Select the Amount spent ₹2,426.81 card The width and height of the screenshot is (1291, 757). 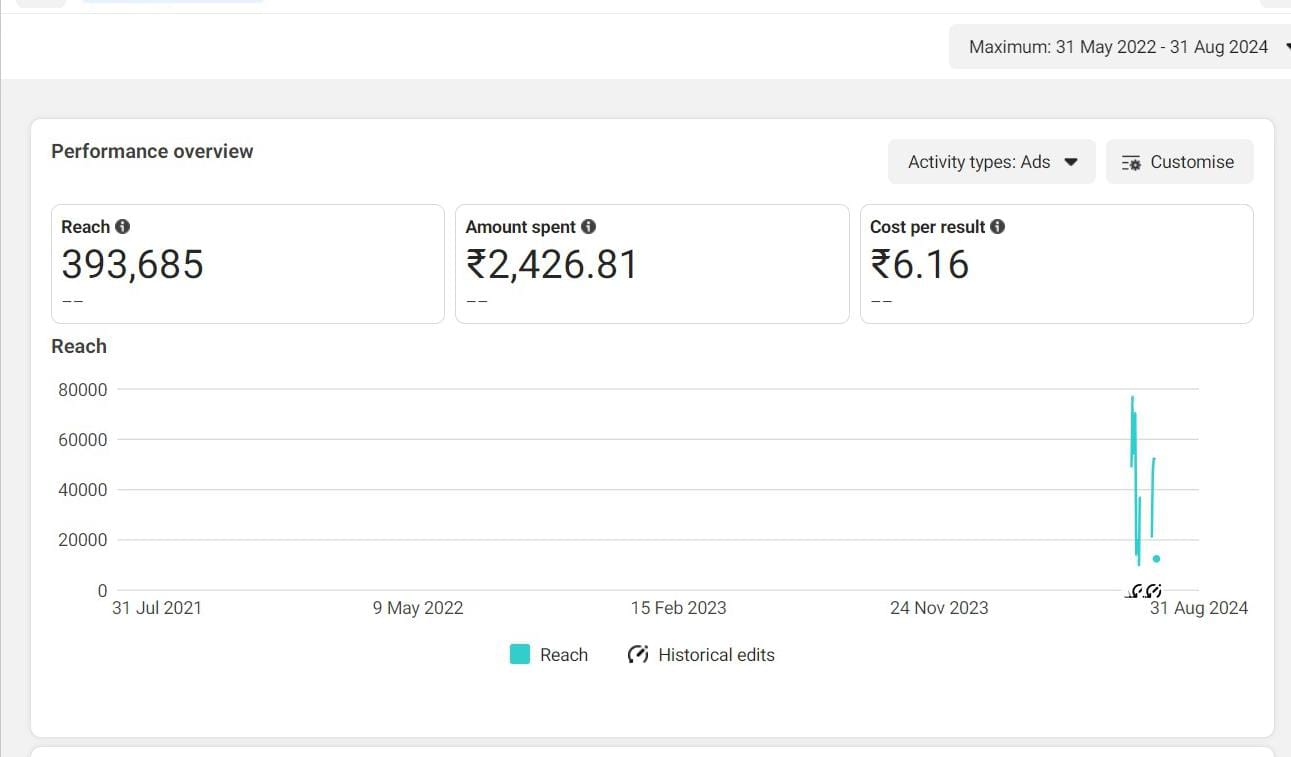click(652, 264)
